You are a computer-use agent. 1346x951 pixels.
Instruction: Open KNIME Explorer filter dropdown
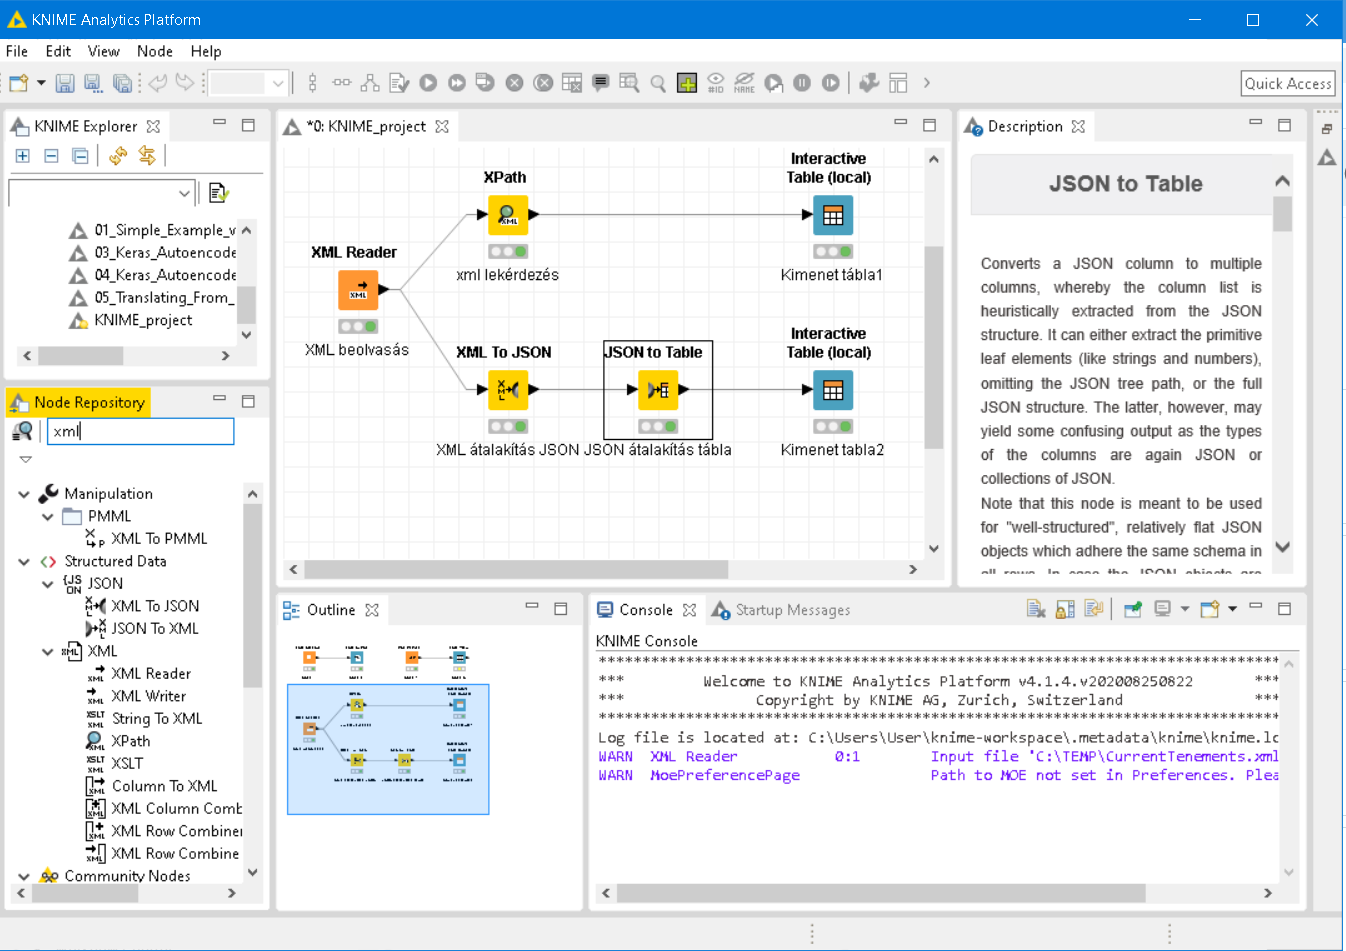(x=184, y=193)
